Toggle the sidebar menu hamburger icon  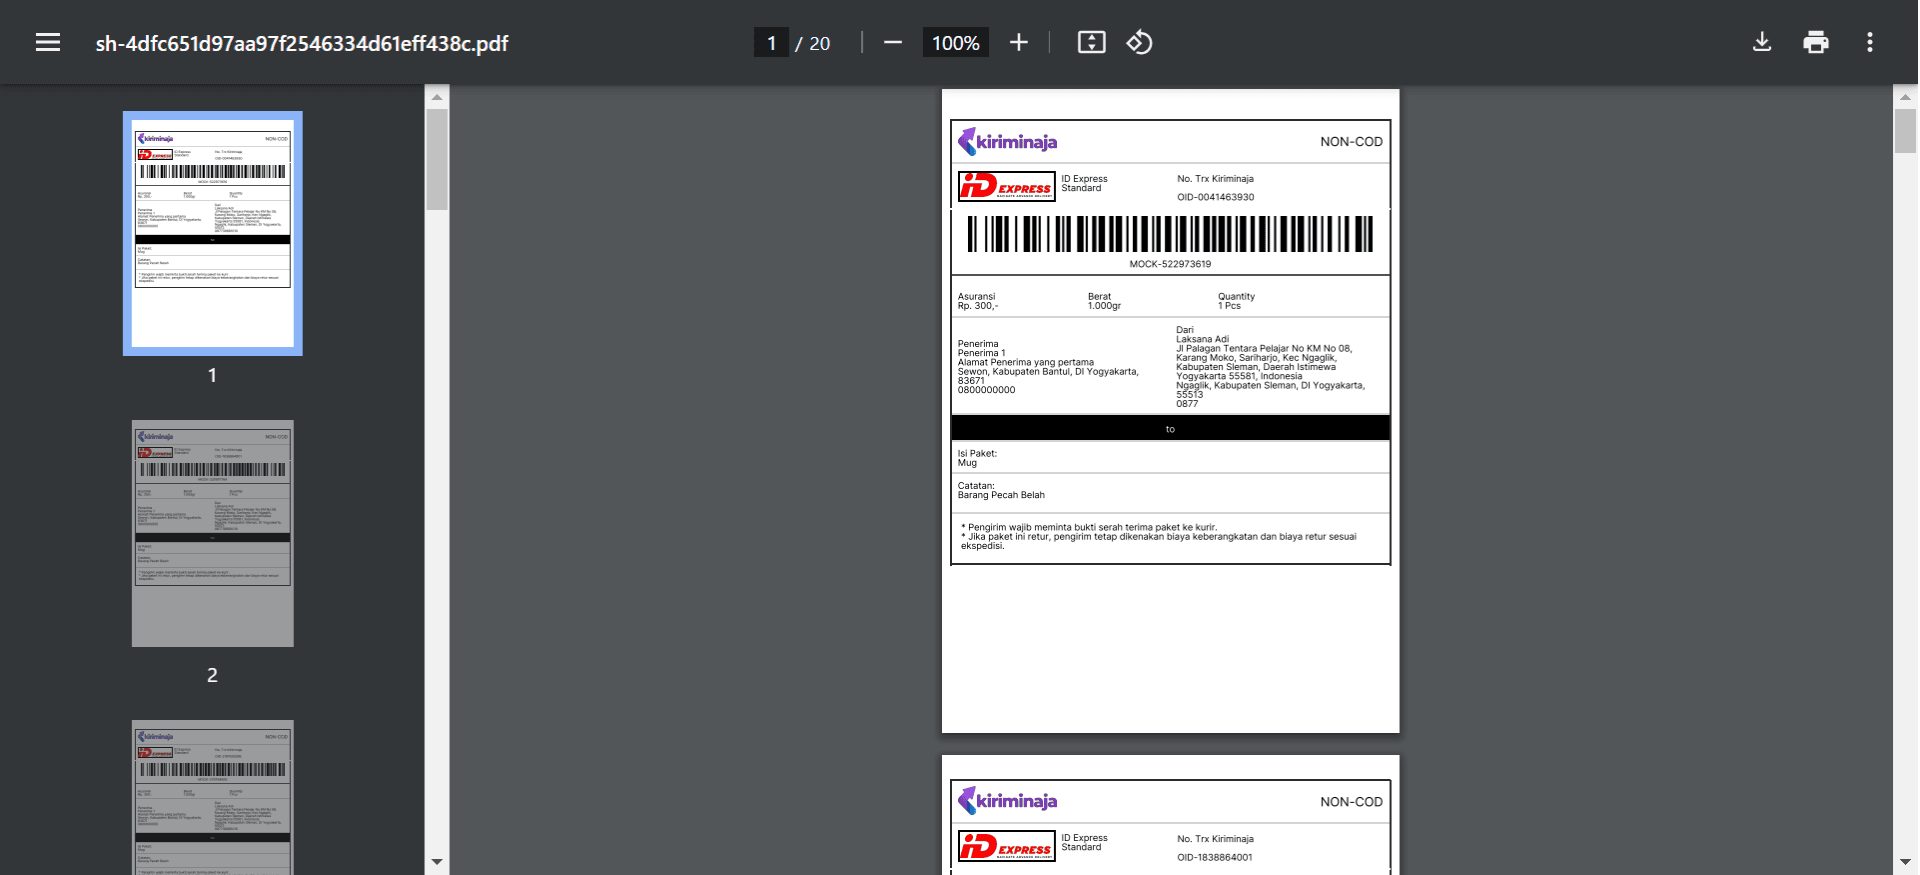click(48, 42)
